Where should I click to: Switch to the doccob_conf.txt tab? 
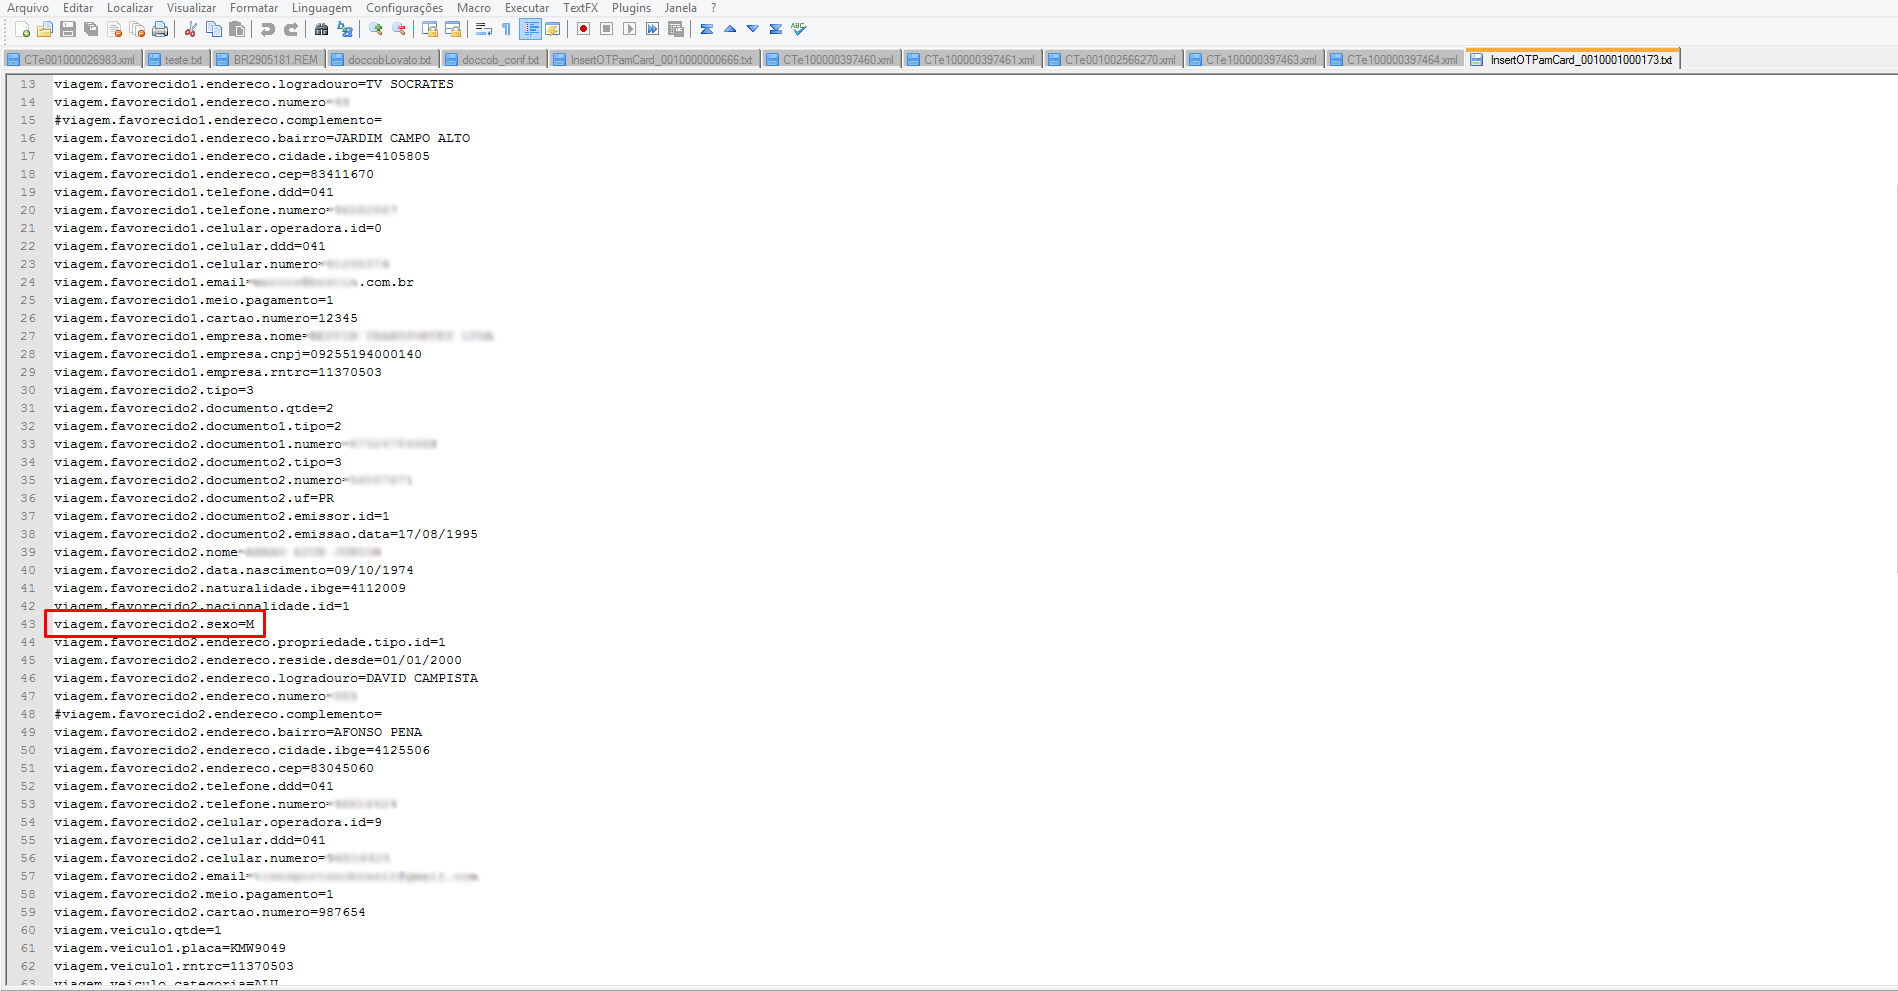[493, 60]
